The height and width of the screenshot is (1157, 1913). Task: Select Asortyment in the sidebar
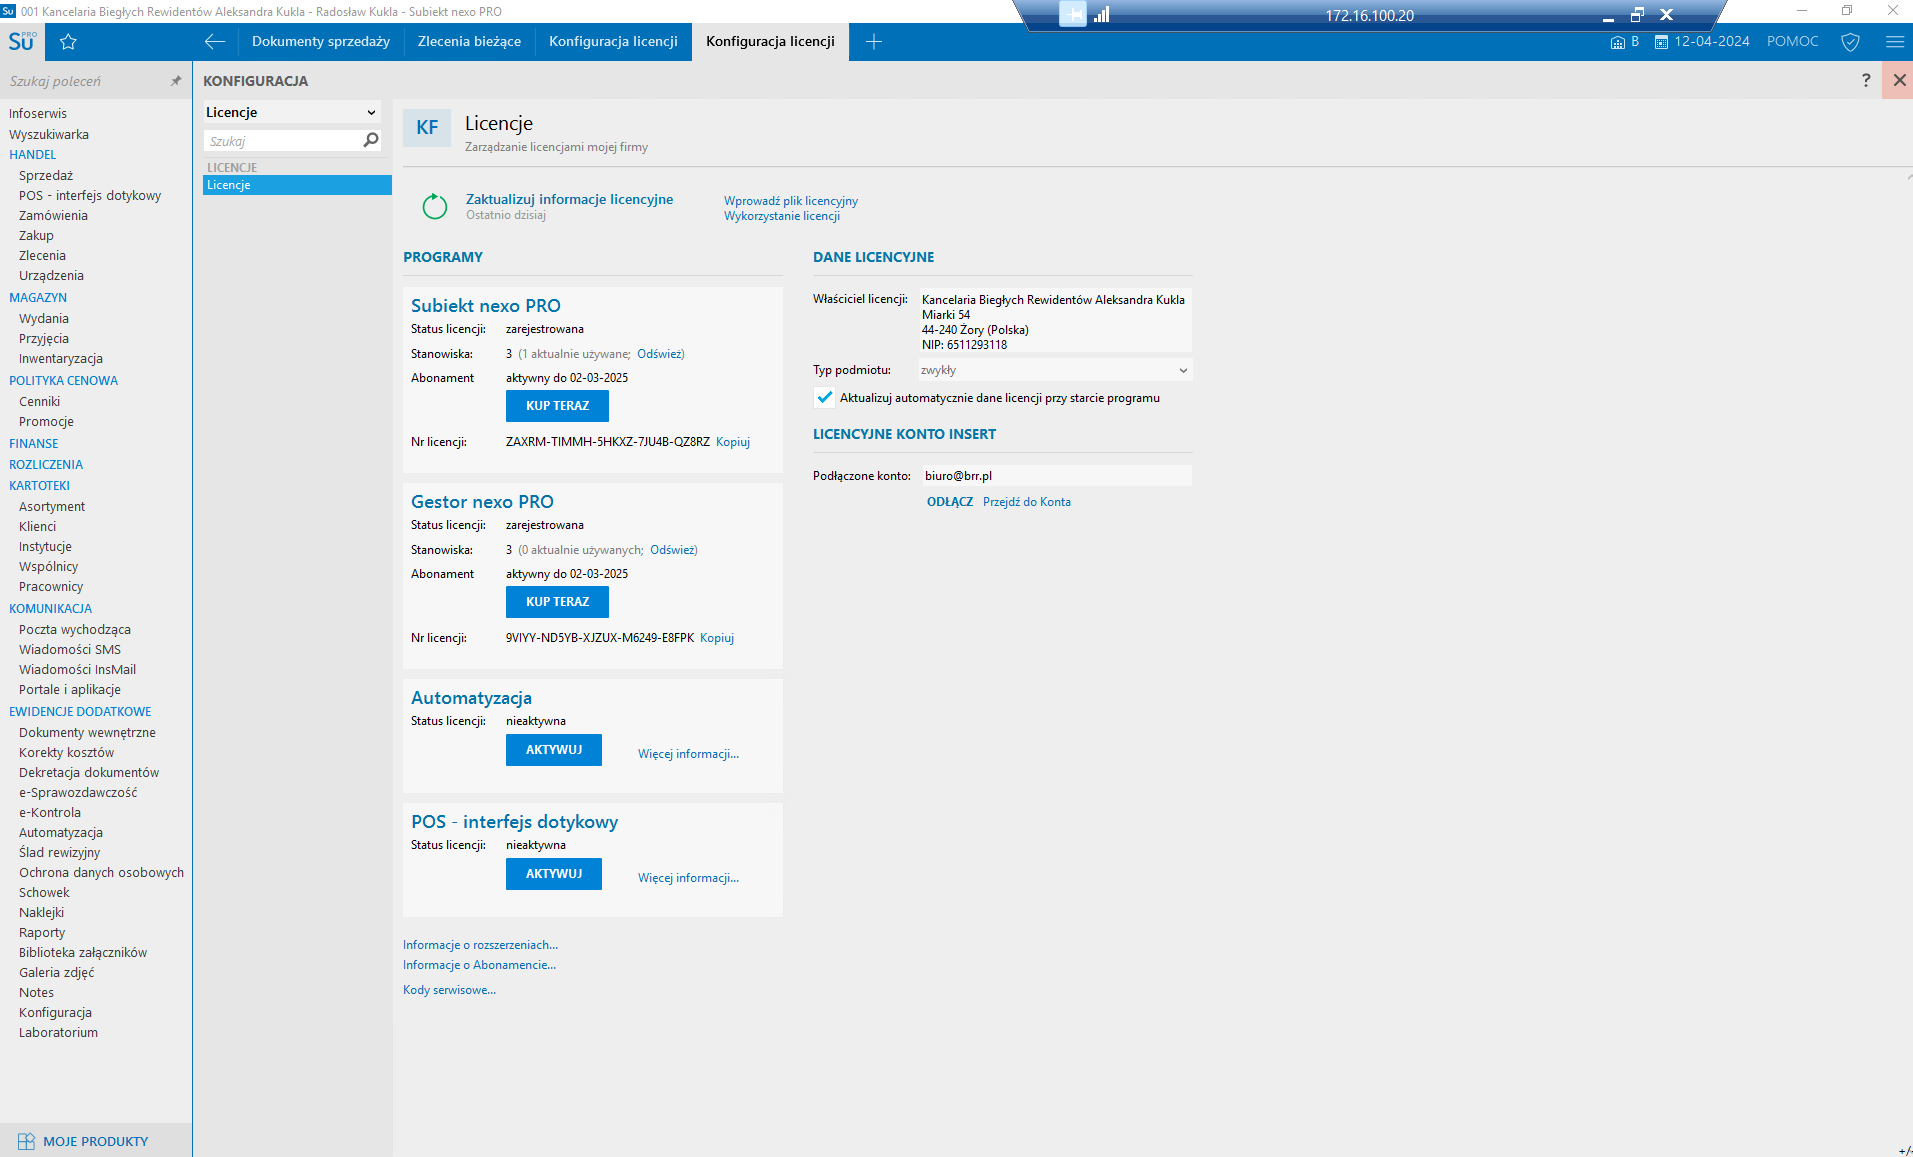tap(52, 507)
